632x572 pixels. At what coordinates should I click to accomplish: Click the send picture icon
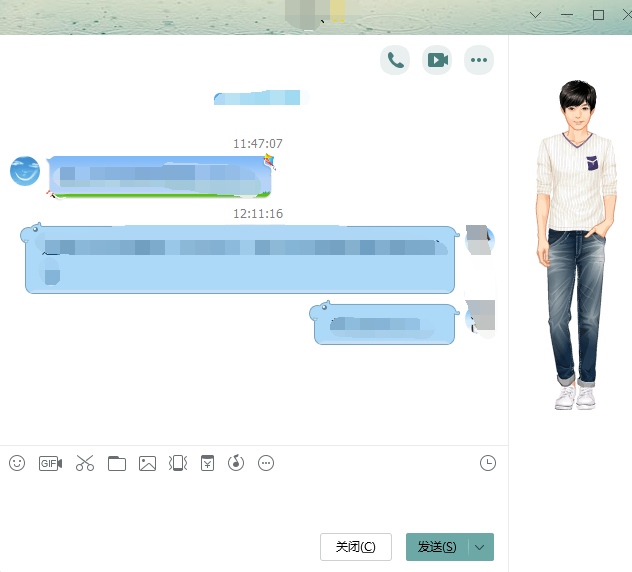point(148,463)
